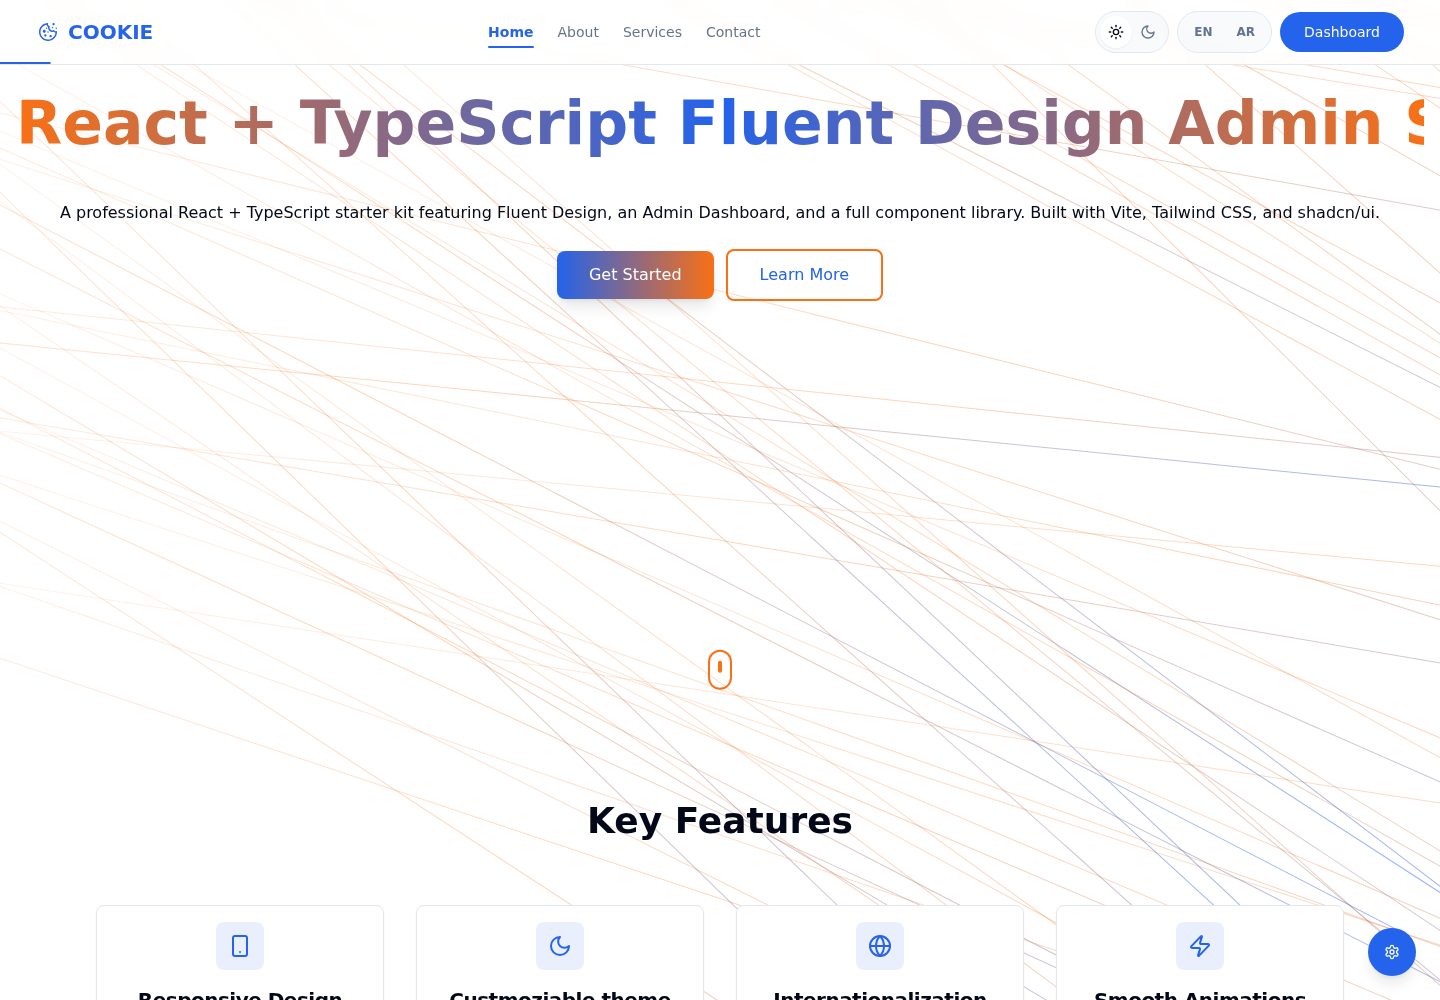Click the Get Started button

click(635, 275)
